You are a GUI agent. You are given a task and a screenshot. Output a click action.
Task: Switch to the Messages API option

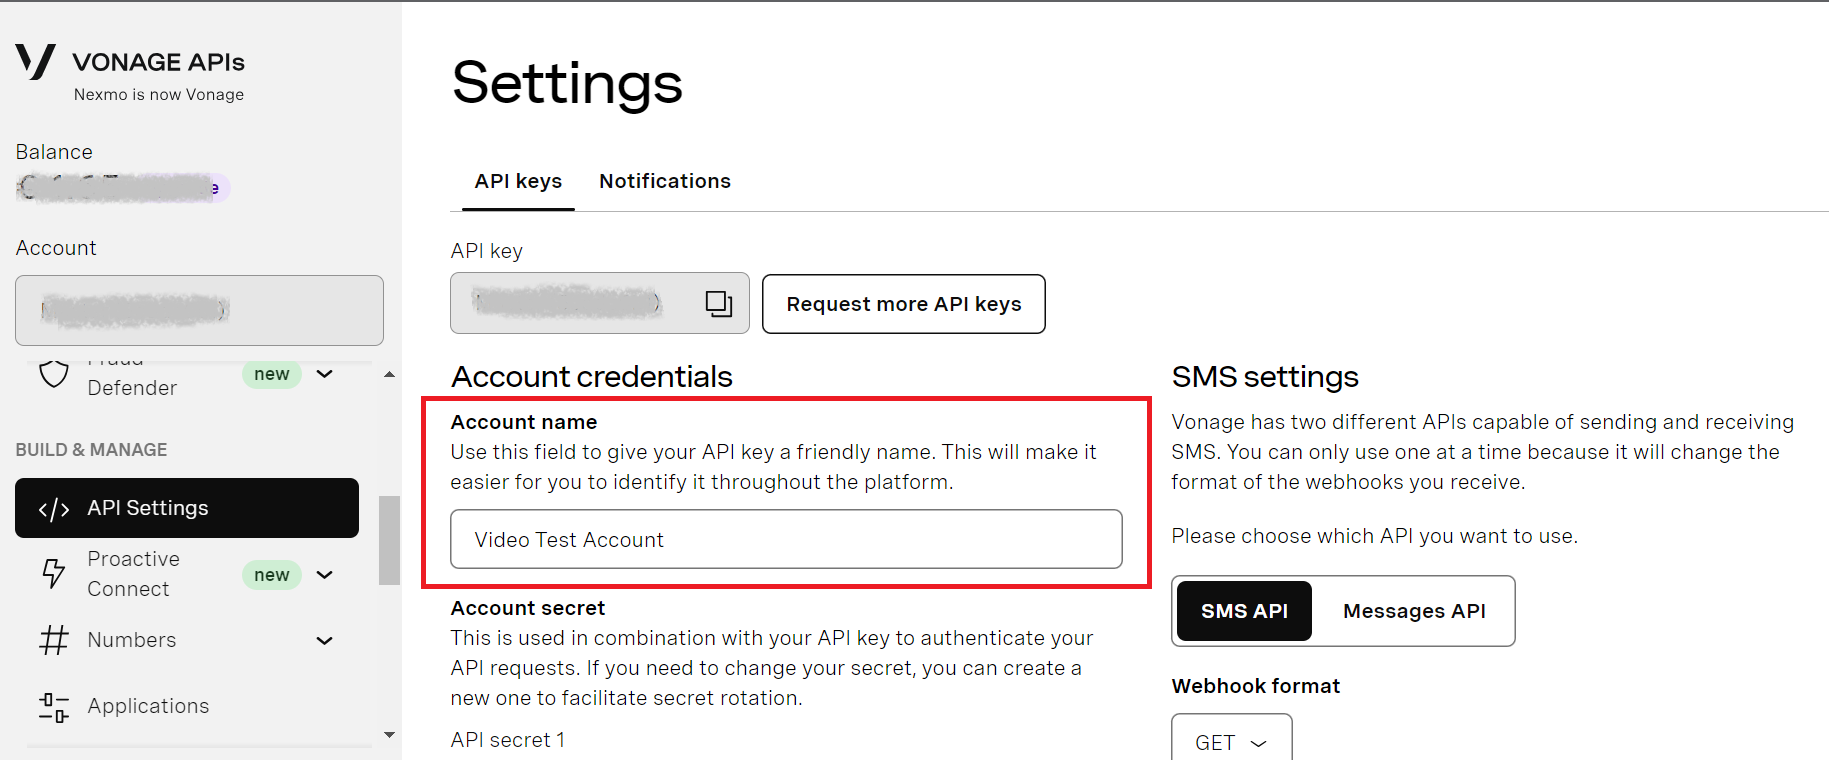(1413, 611)
